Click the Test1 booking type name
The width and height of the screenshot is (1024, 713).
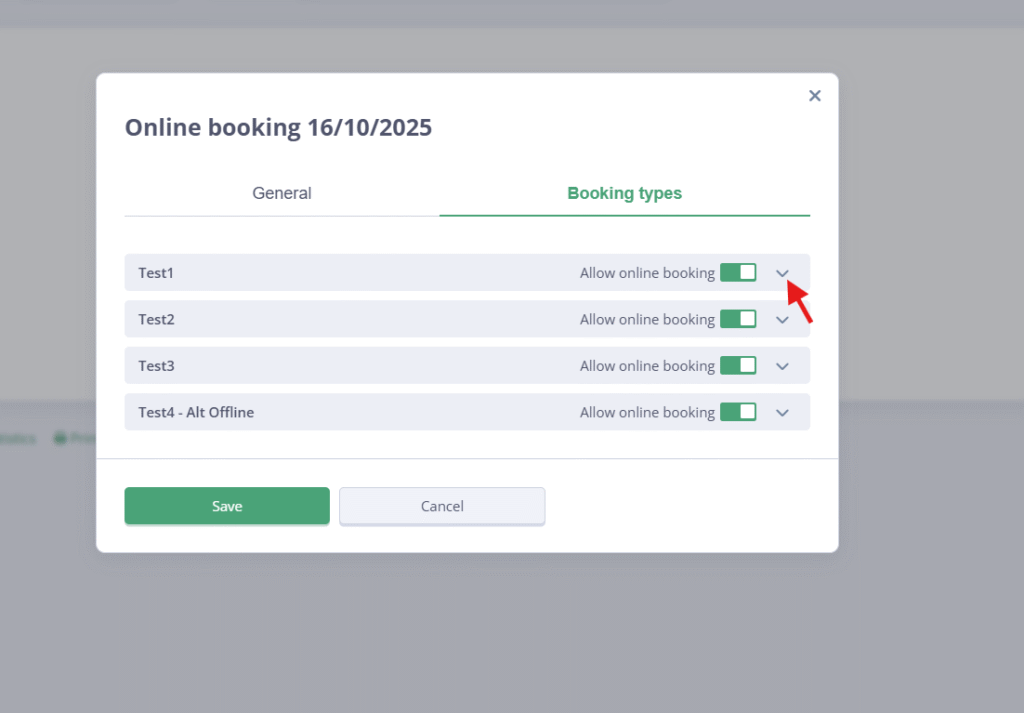point(156,273)
